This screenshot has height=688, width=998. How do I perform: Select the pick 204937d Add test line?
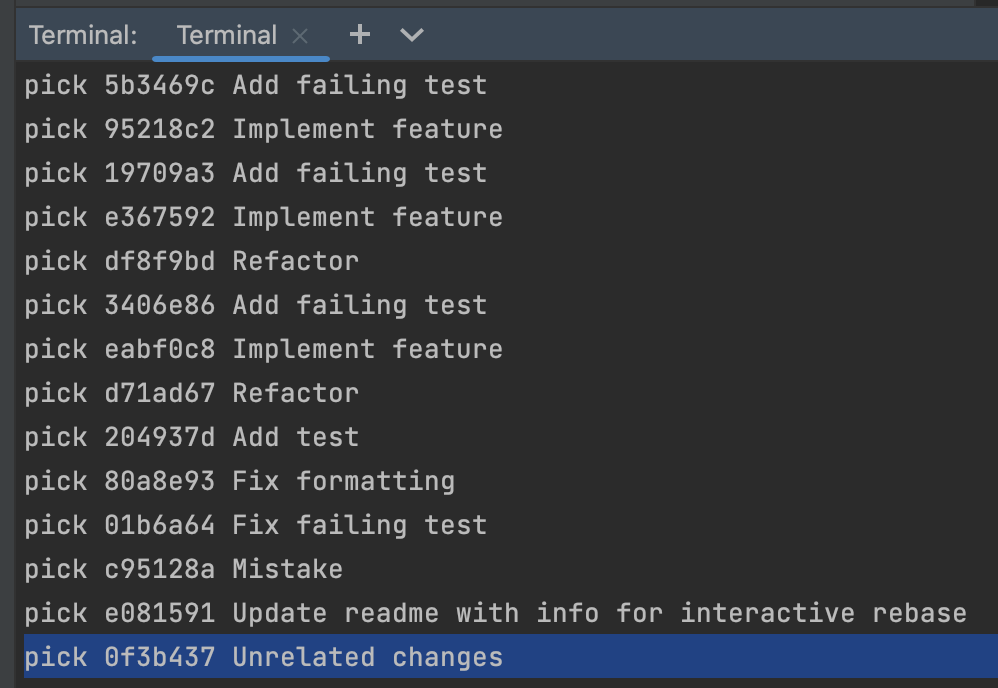coord(190,436)
